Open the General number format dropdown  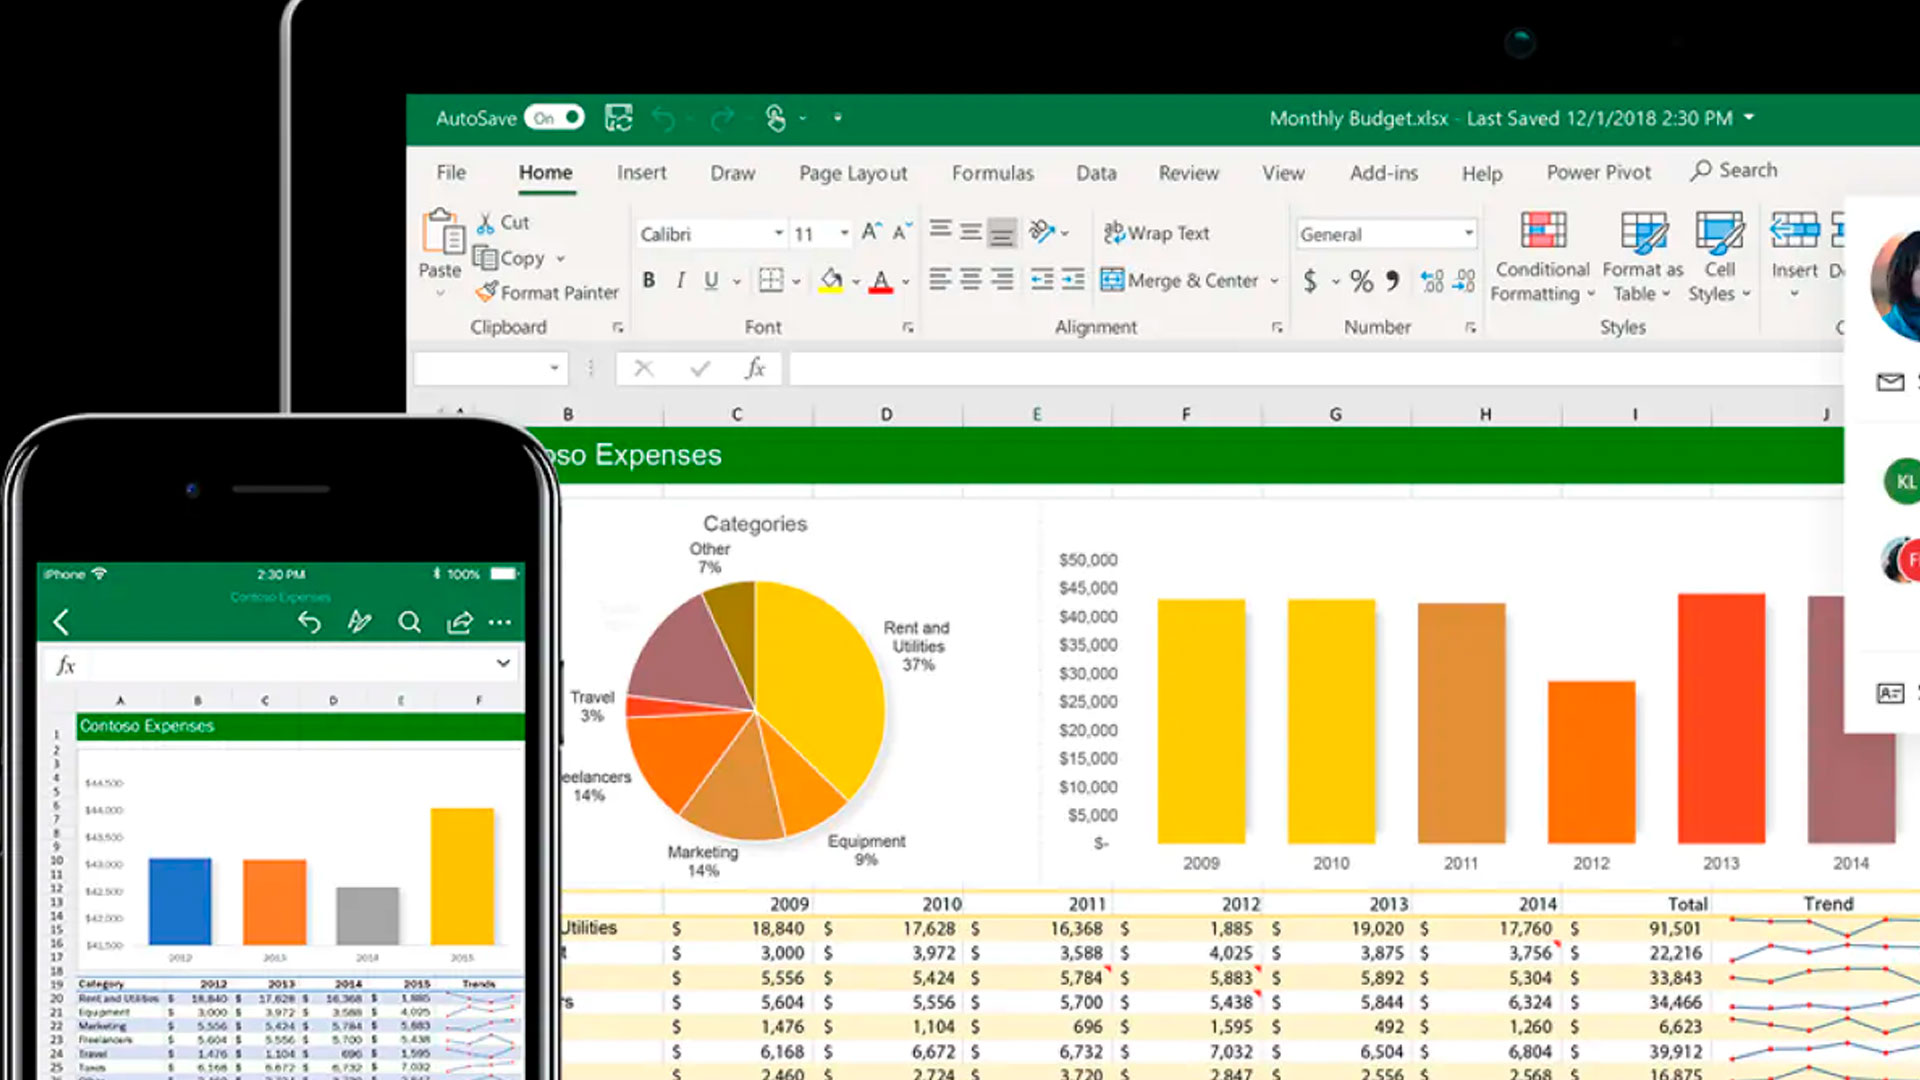(x=1468, y=233)
